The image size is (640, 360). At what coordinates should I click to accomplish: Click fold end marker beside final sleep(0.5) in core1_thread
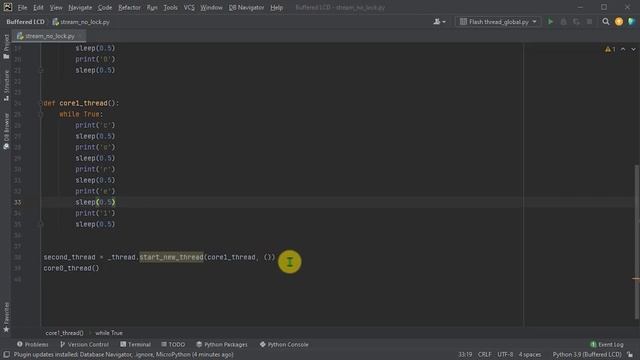(x=41, y=224)
